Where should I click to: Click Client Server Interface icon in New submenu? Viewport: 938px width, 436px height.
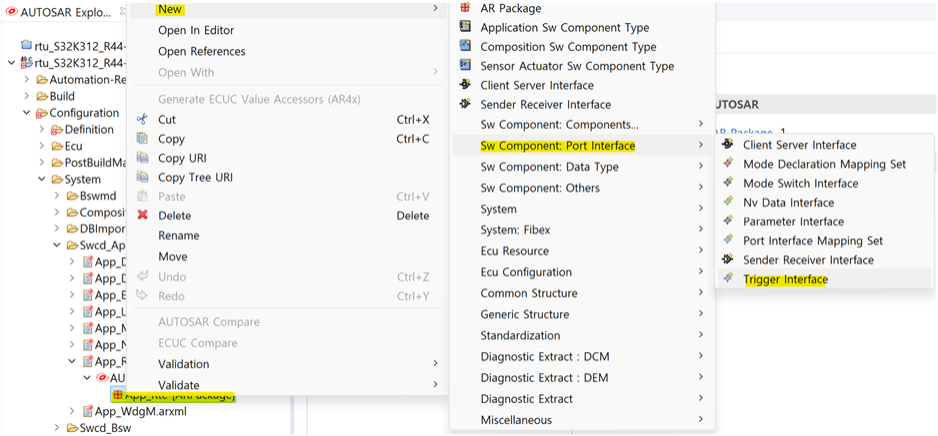click(465, 85)
